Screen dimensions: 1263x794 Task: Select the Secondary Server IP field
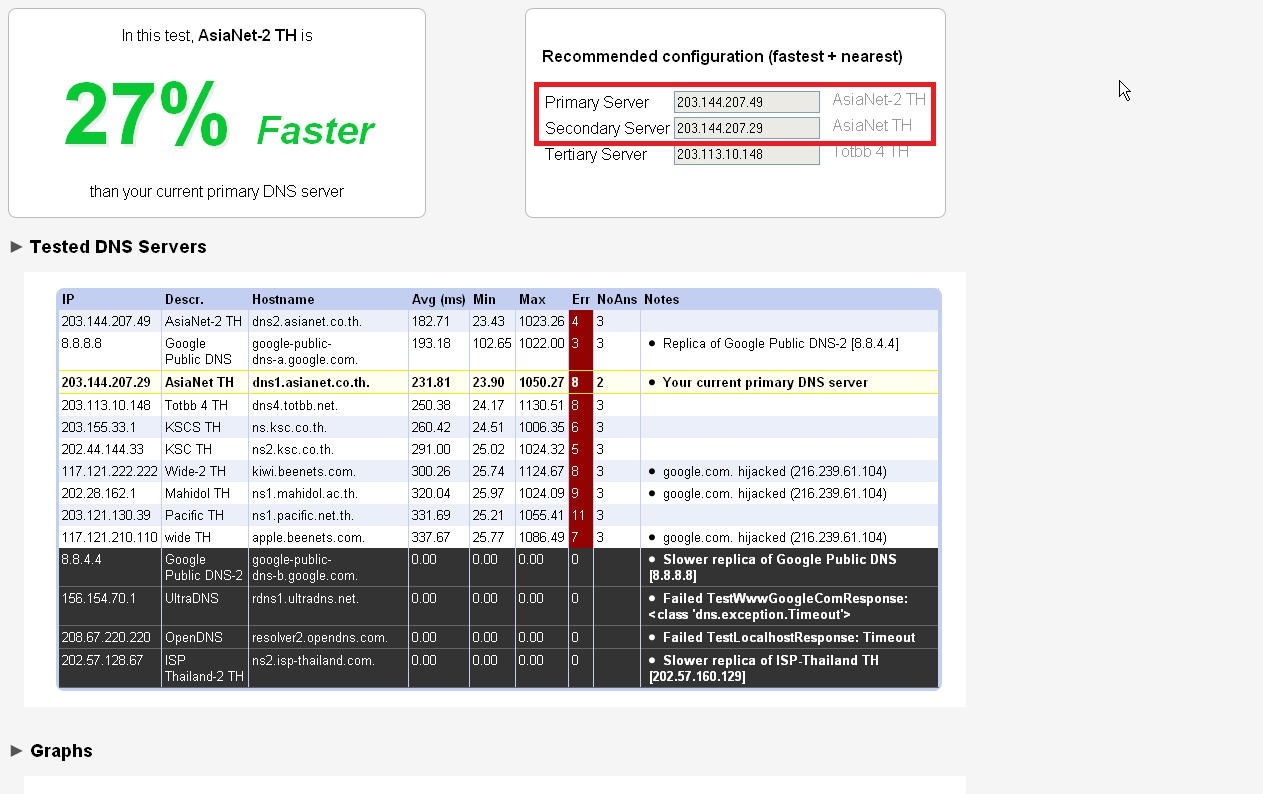coord(746,128)
